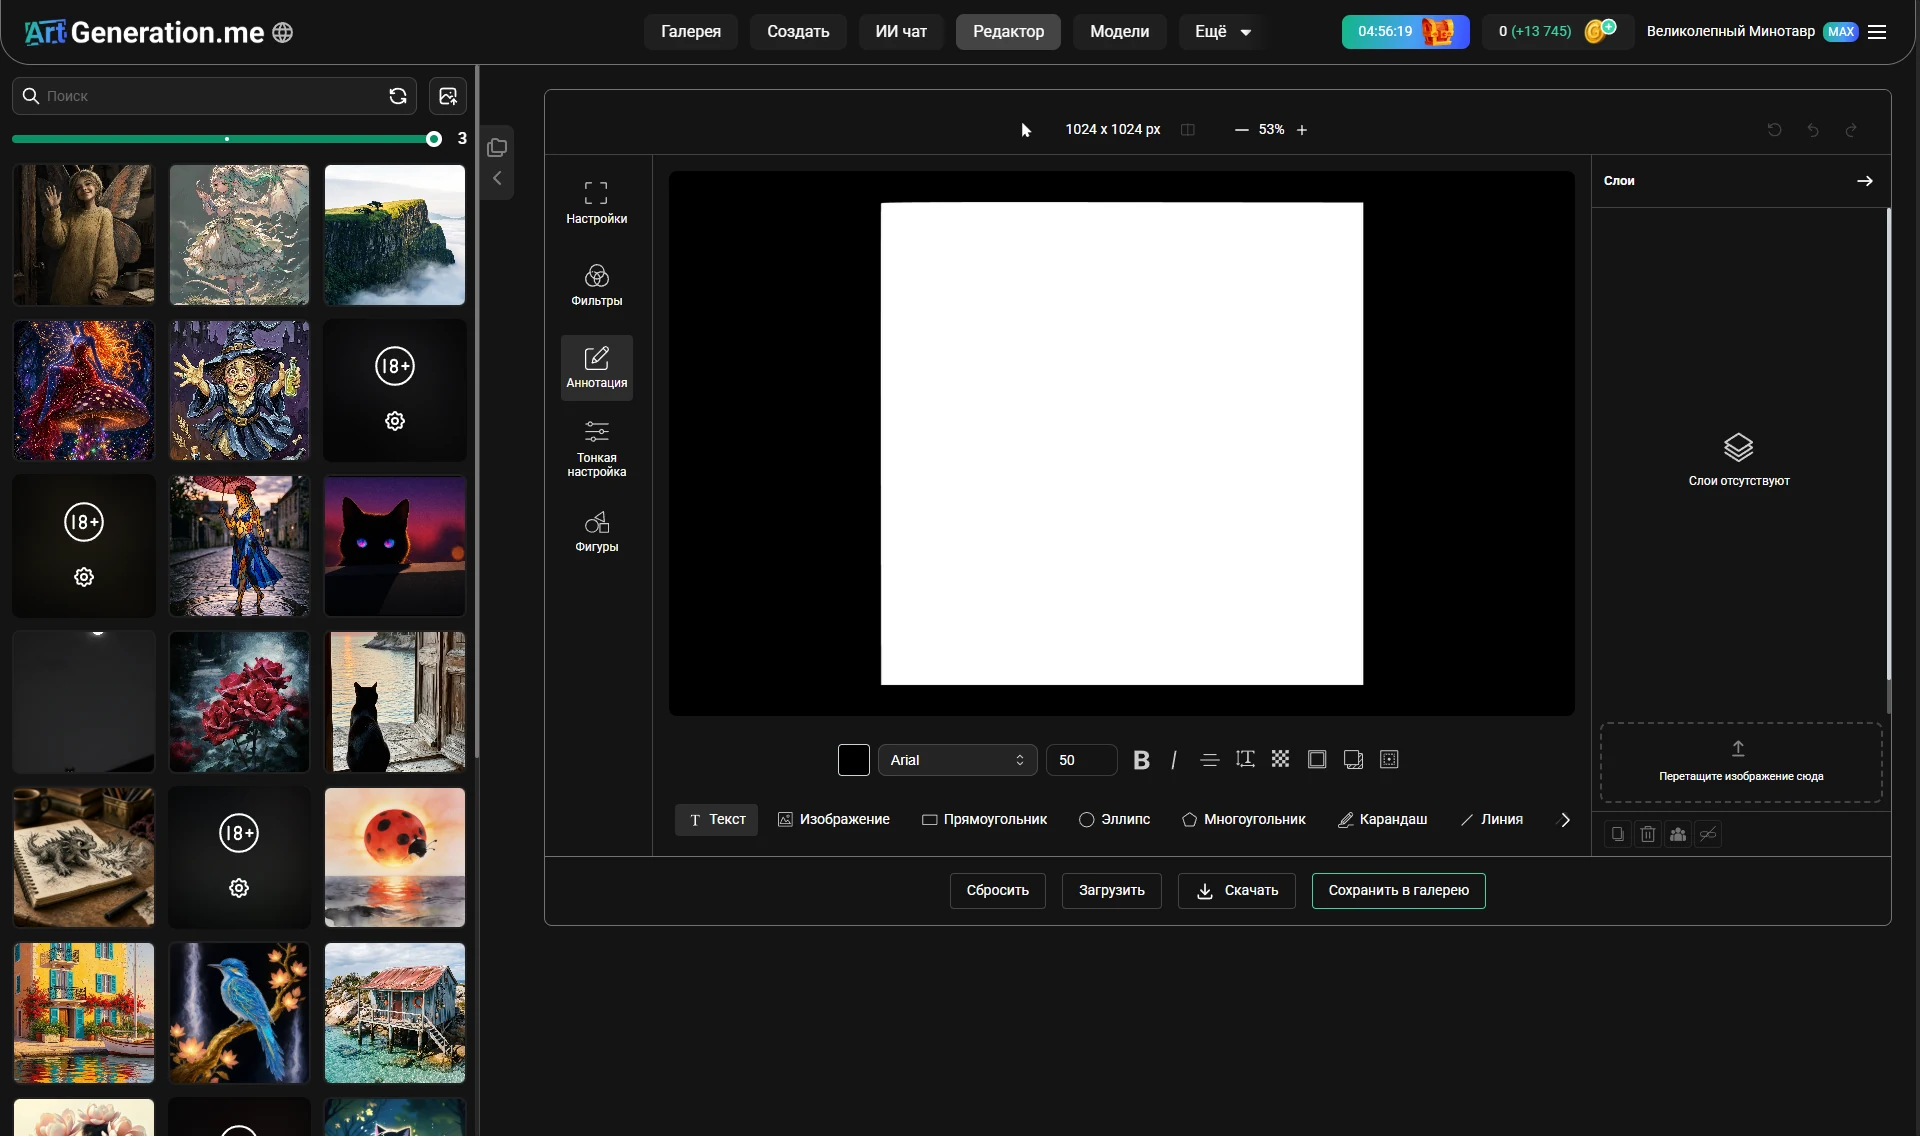Open the Великолепный Минотавр profile
The height and width of the screenshot is (1136, 1920).
(x=1731, y=32)
